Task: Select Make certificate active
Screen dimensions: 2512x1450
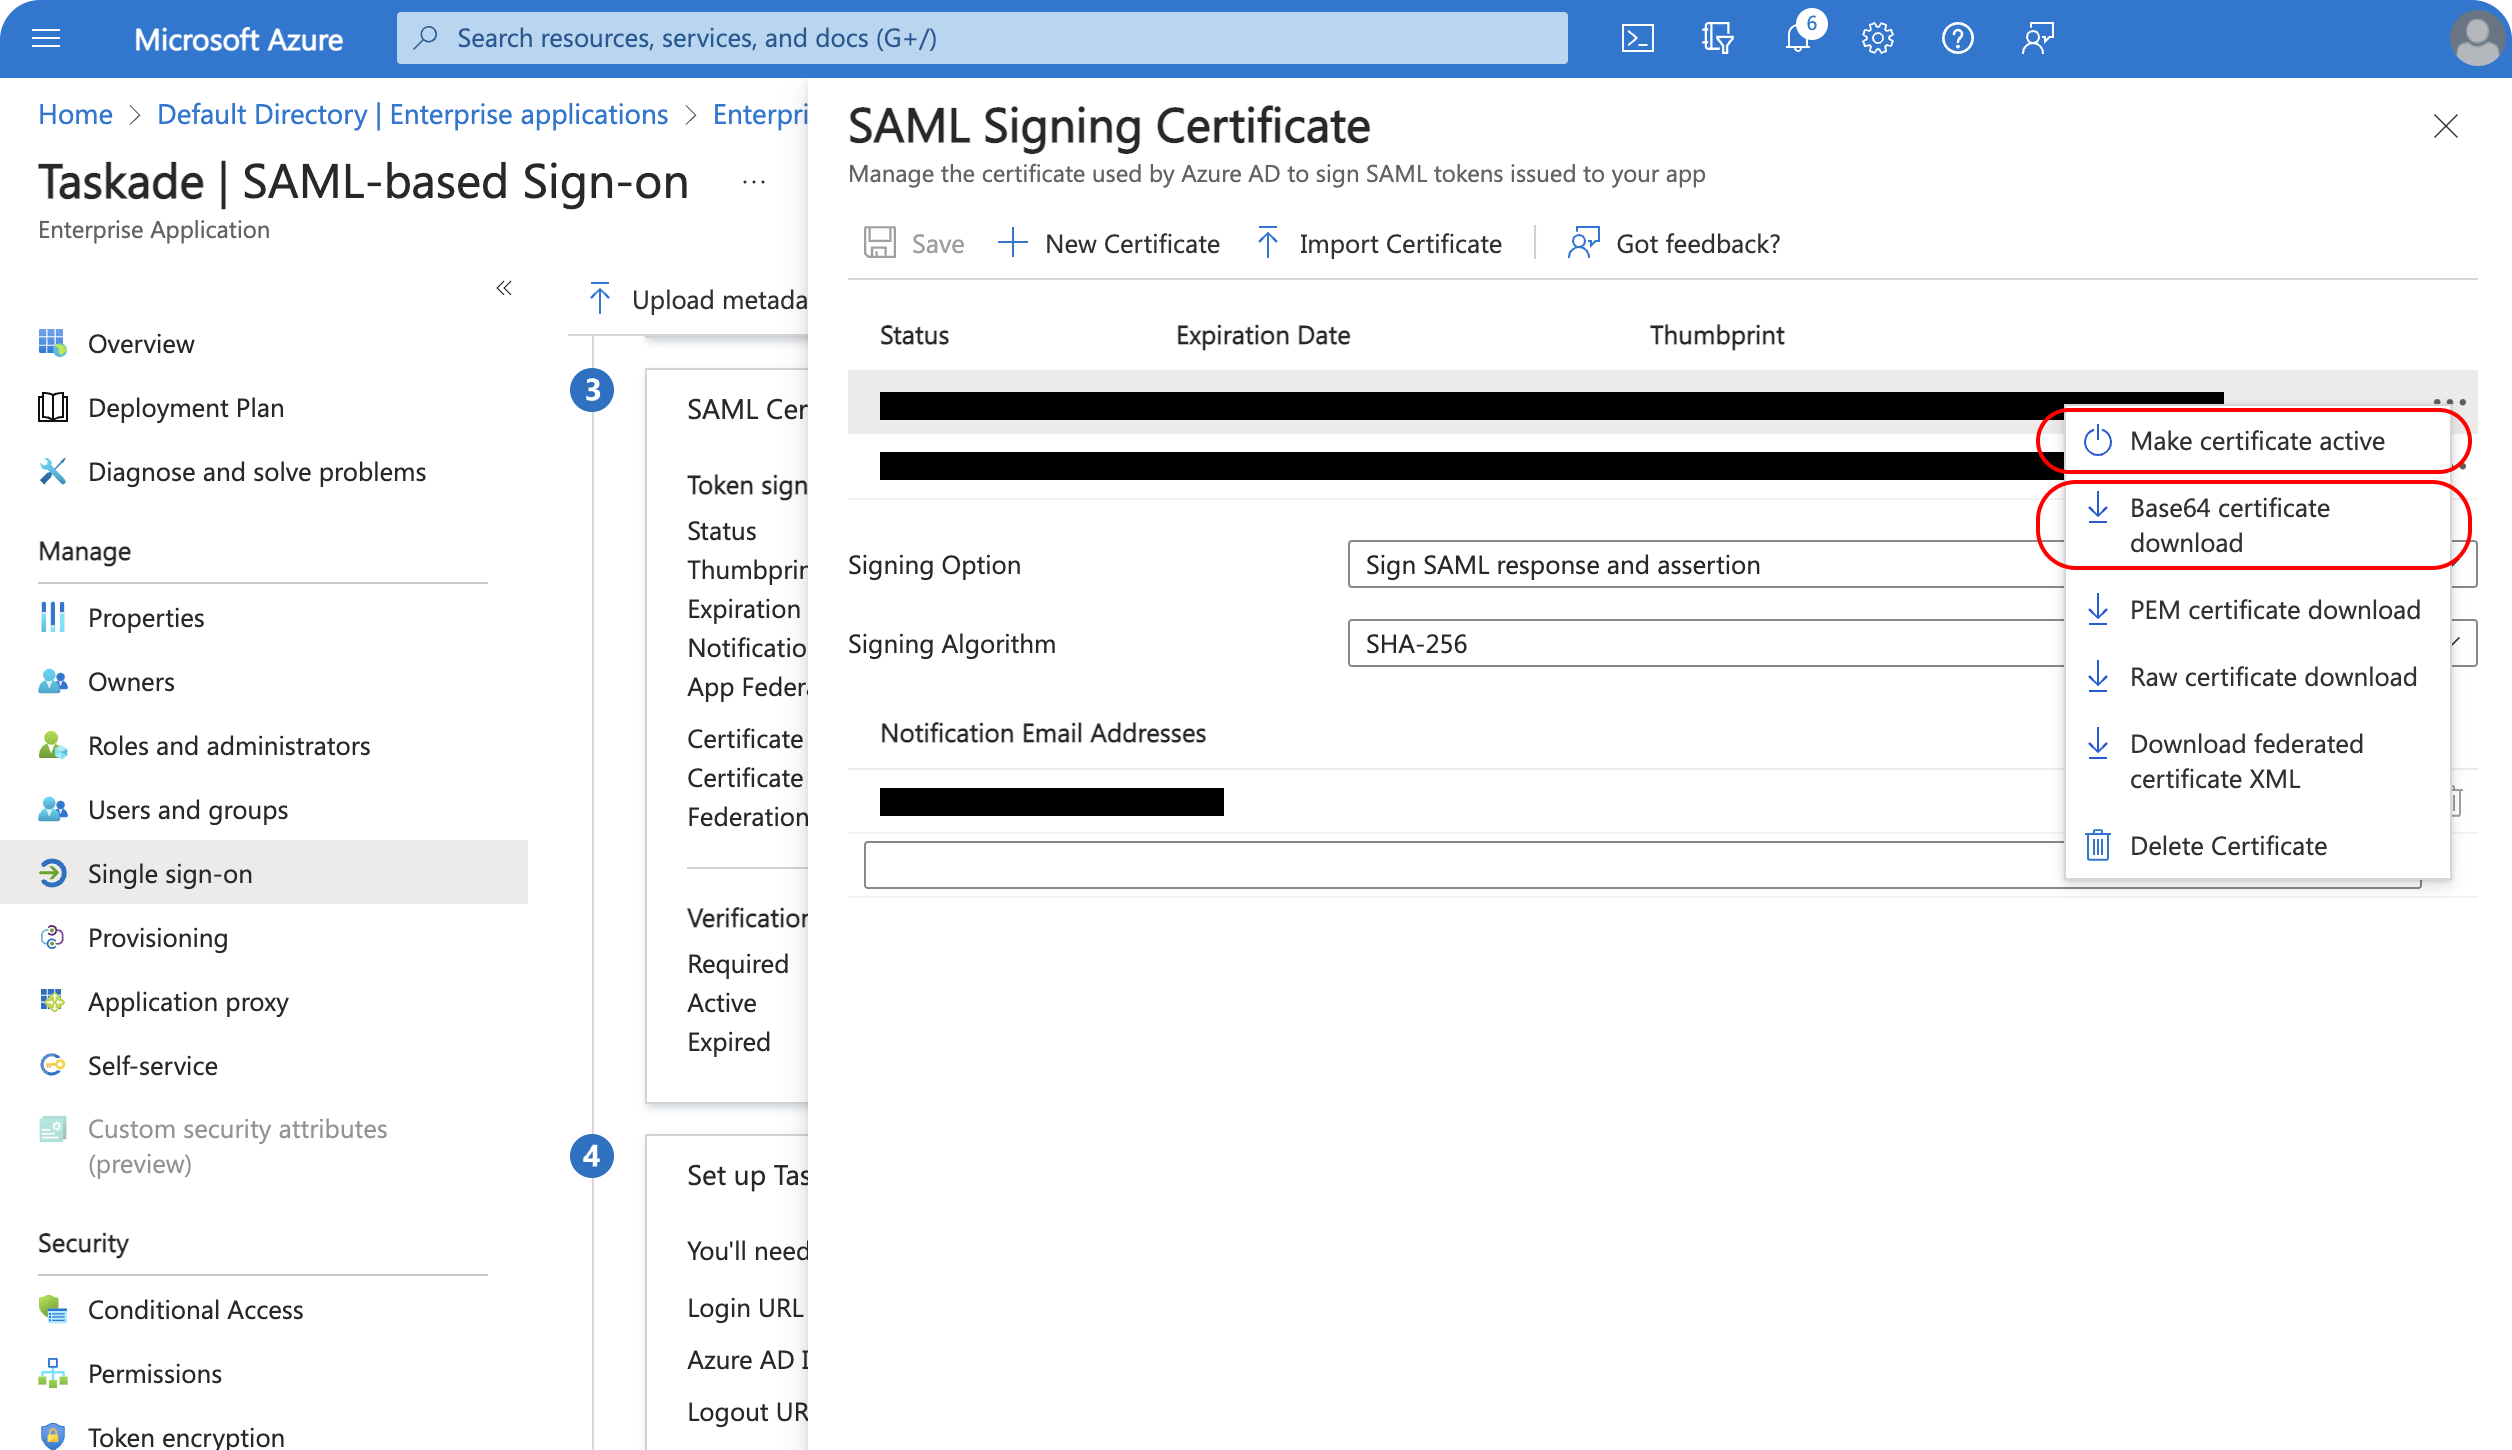Action: [x=2256, y=441]
